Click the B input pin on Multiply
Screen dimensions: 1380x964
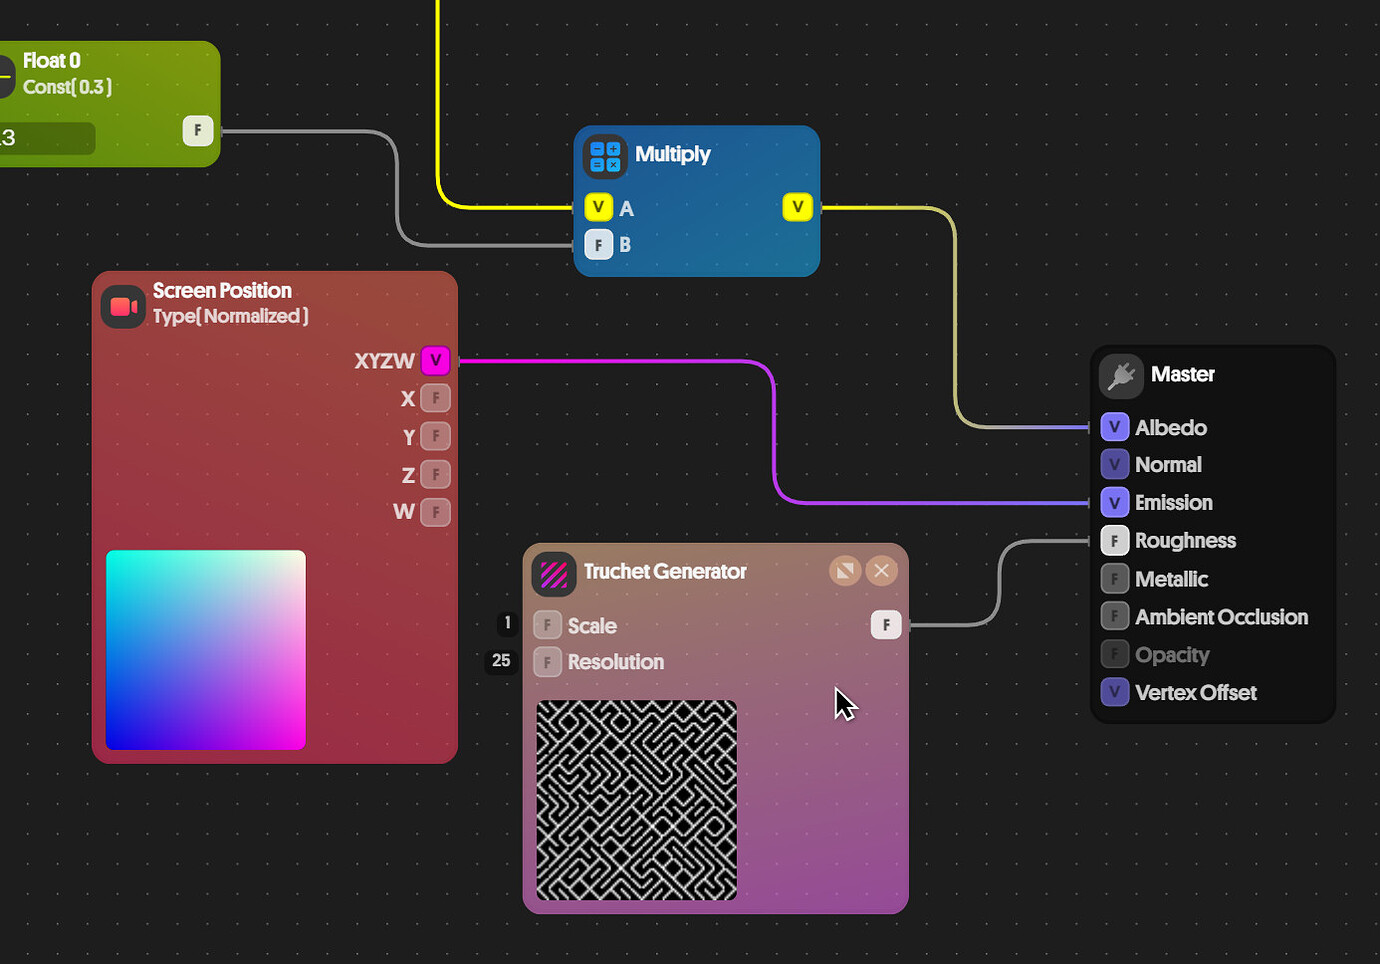coord(598,244)
